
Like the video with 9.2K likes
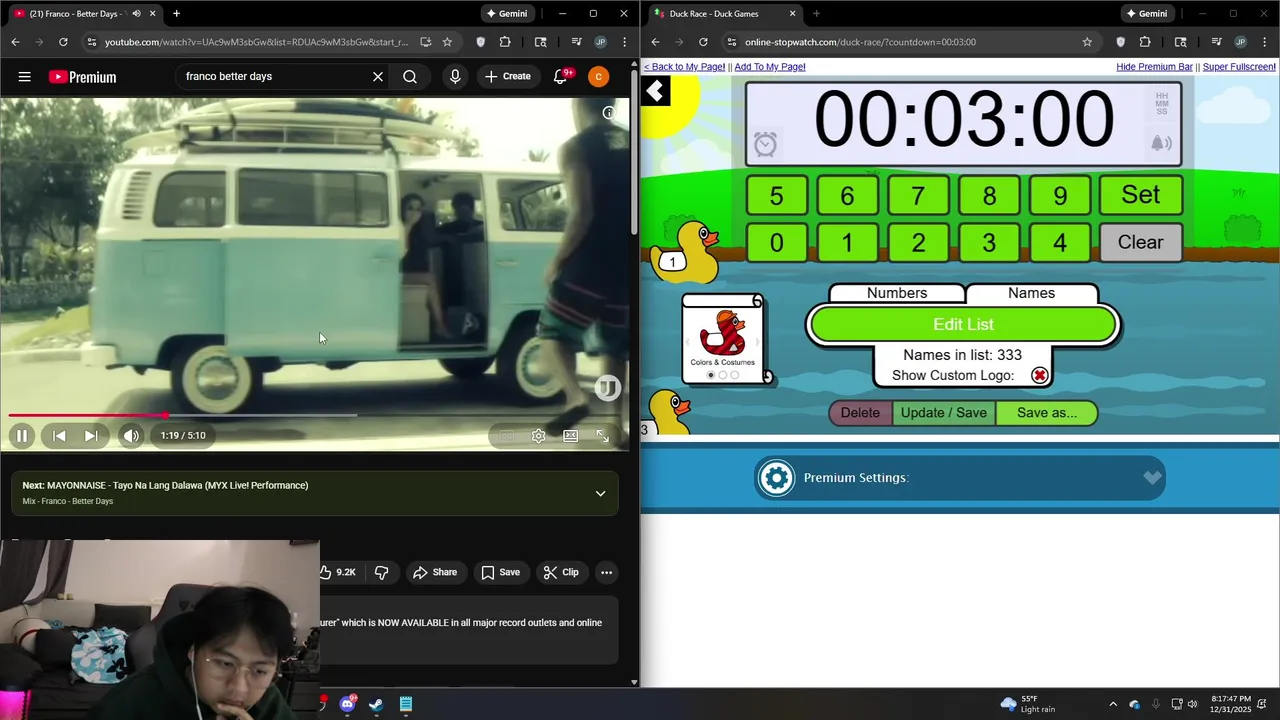[x=338, y=572]
